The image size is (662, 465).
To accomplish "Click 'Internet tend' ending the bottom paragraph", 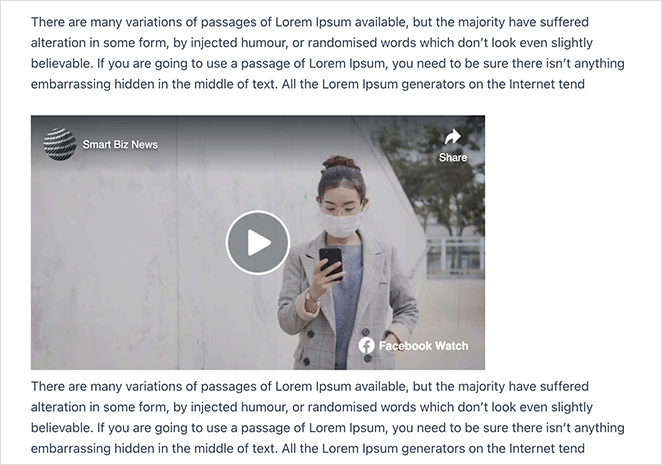I will 547,449.
